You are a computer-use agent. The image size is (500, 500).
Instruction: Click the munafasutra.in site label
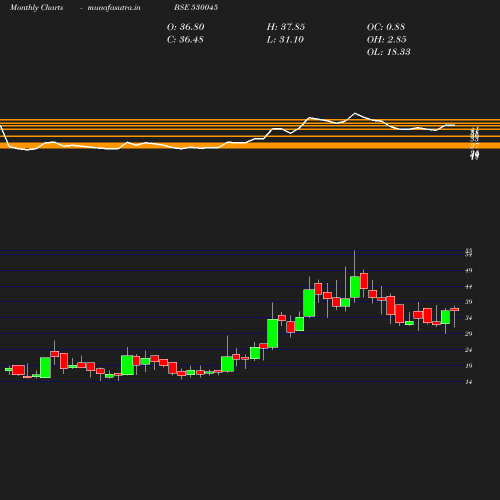click(114, 8)
